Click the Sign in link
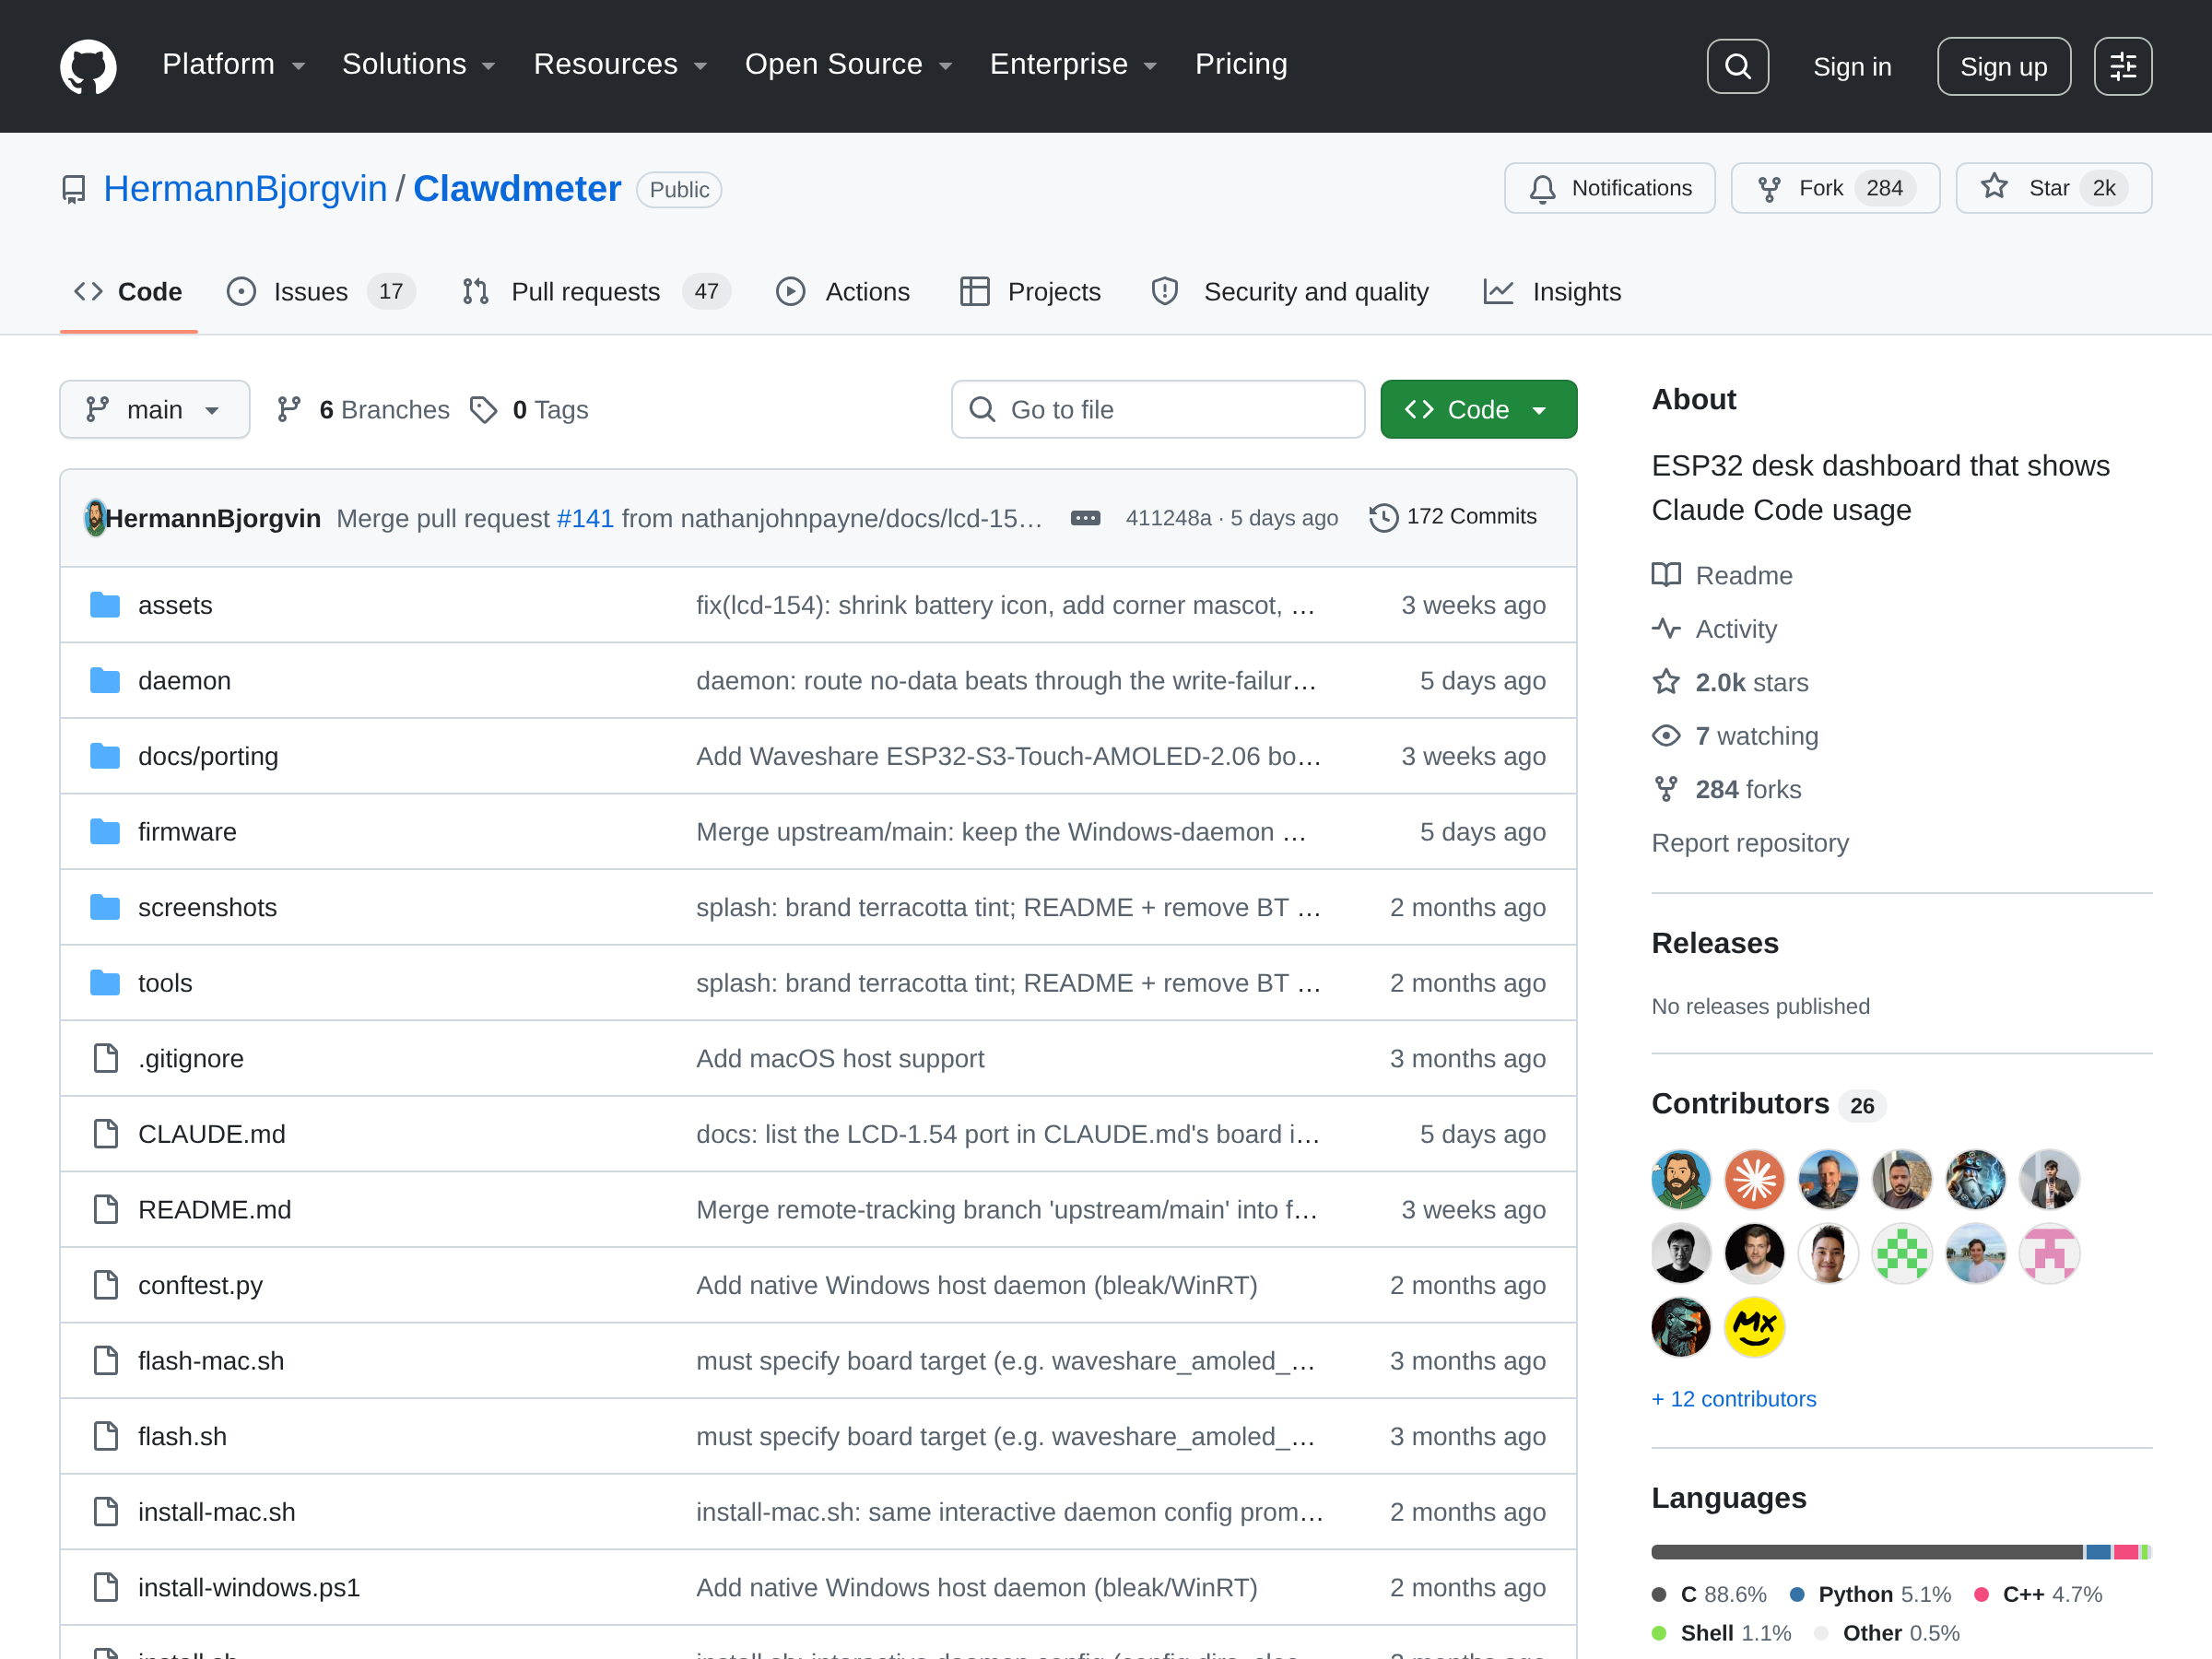This screenshot has height=1659, width=2212. (1852, 66)
